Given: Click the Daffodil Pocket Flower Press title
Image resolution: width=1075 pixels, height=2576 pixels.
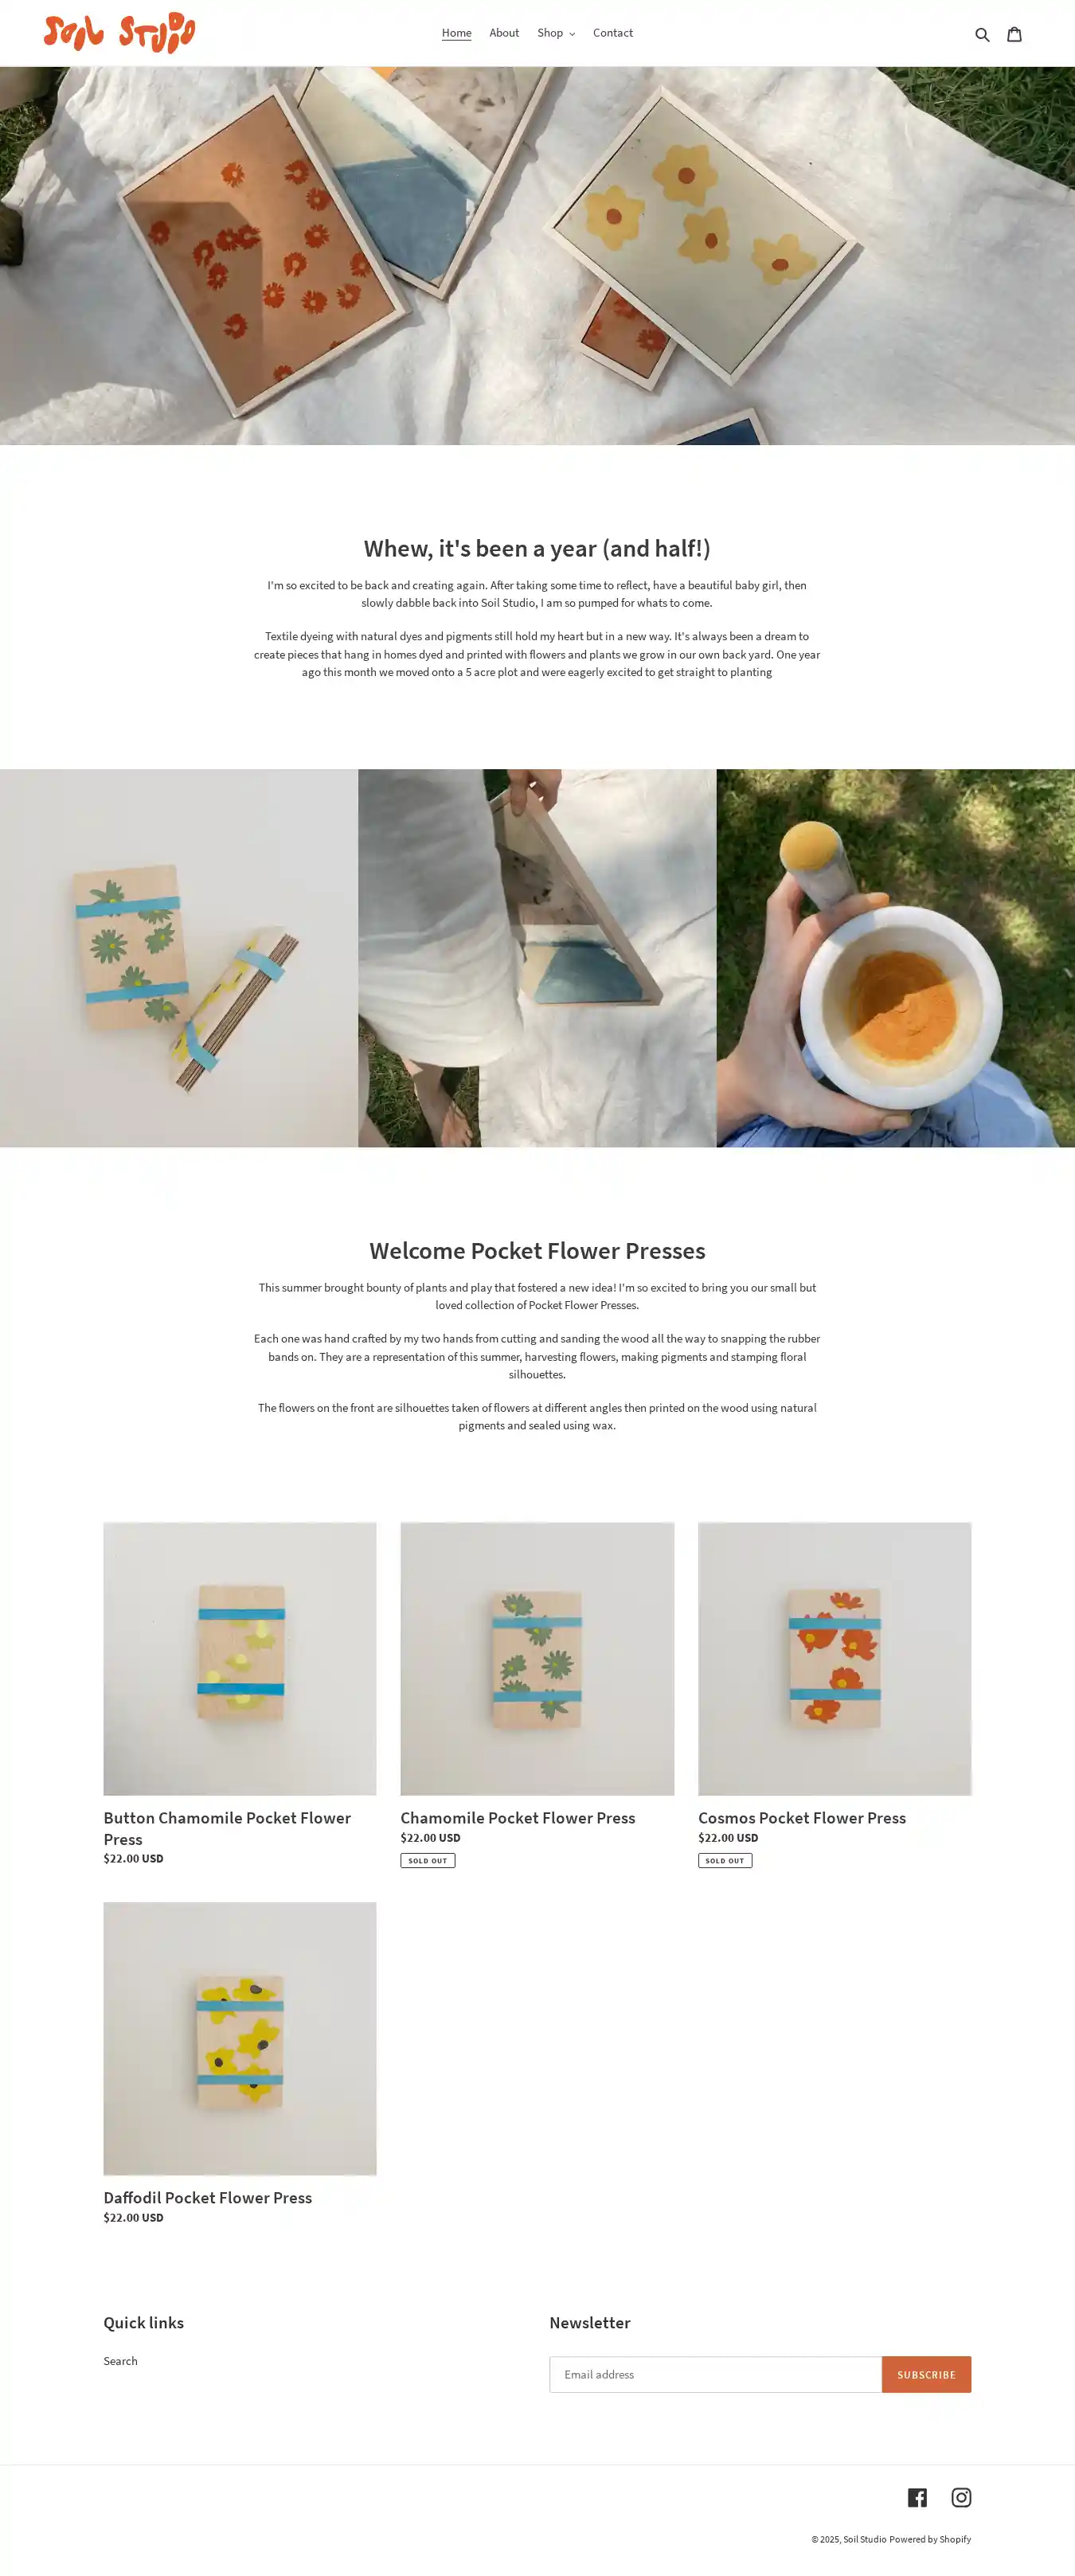Looking at the screenshot, I should (208, 2197).
